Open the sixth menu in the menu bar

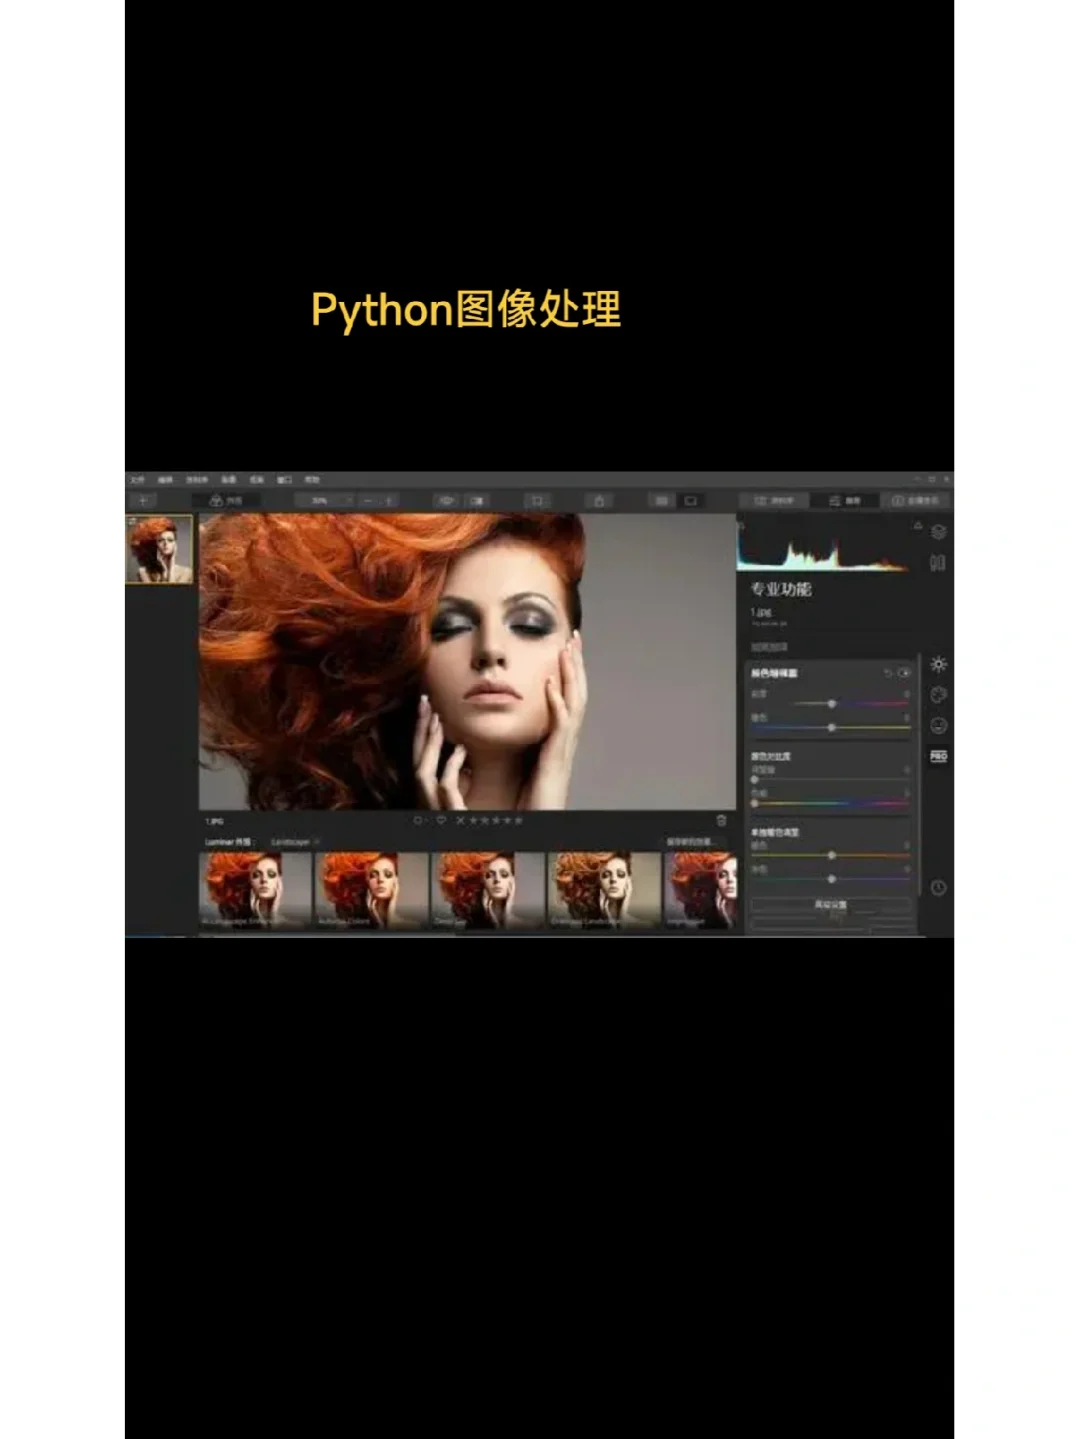coord(285,480)
